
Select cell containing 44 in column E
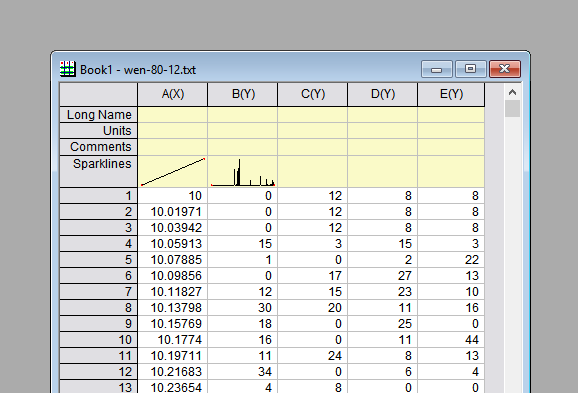pyautogui.click(x=451, y=340)
